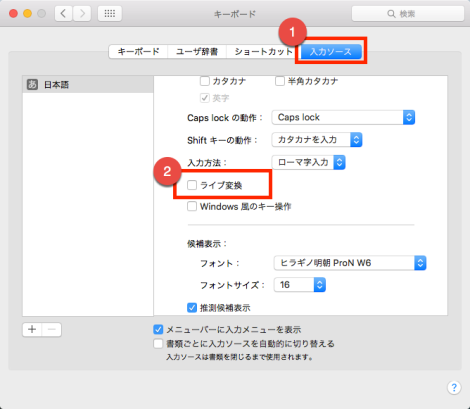Add an input source with plus button

click(x=32, y=329)
